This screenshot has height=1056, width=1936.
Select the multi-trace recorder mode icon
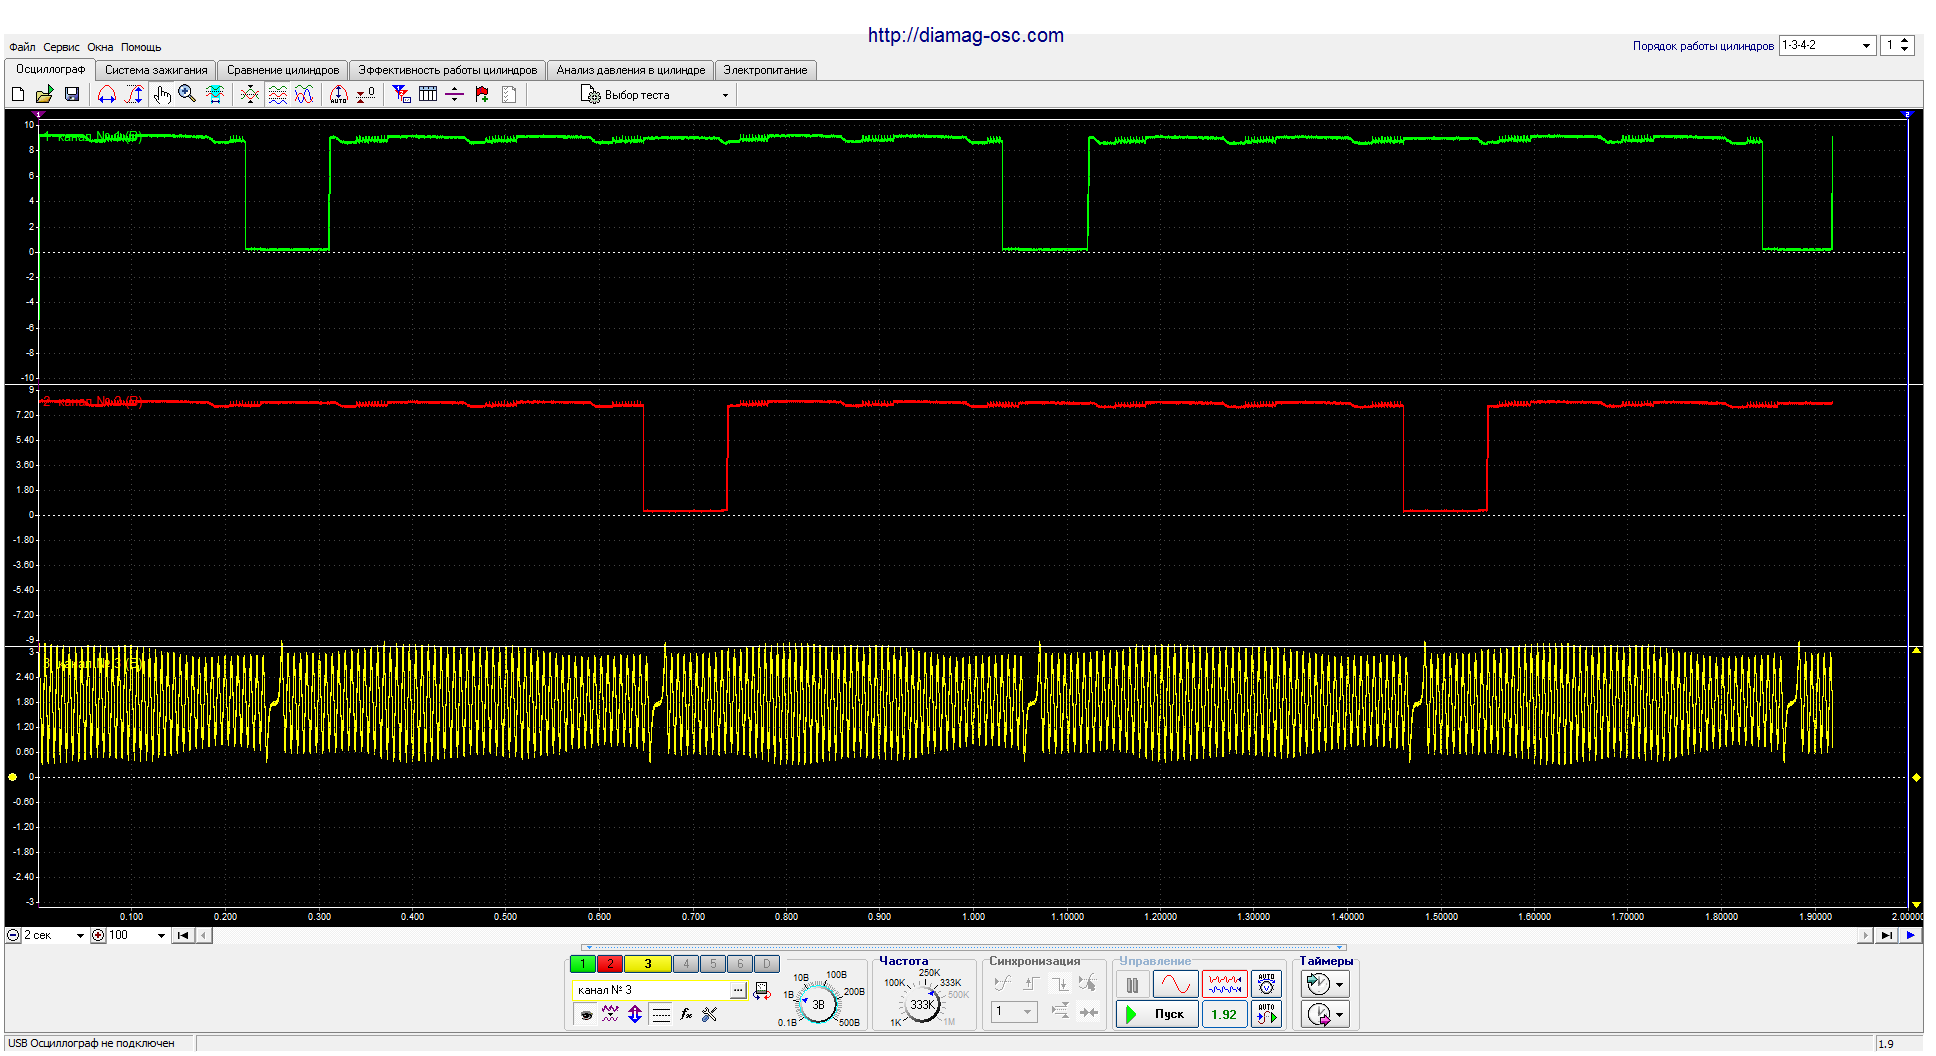[1224, 984]
